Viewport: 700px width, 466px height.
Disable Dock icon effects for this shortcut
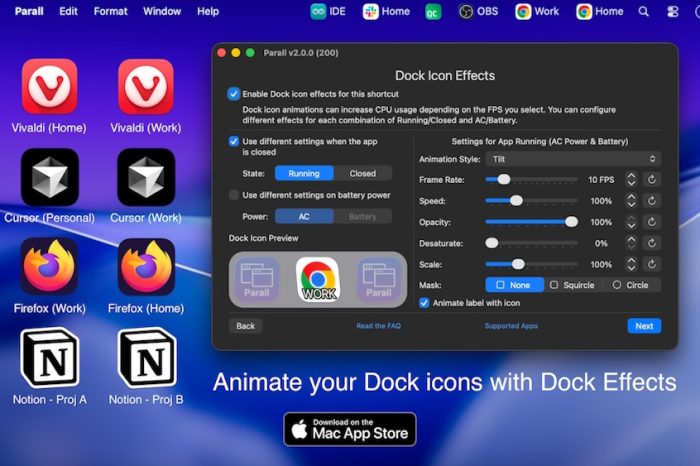tap(234, 94)
